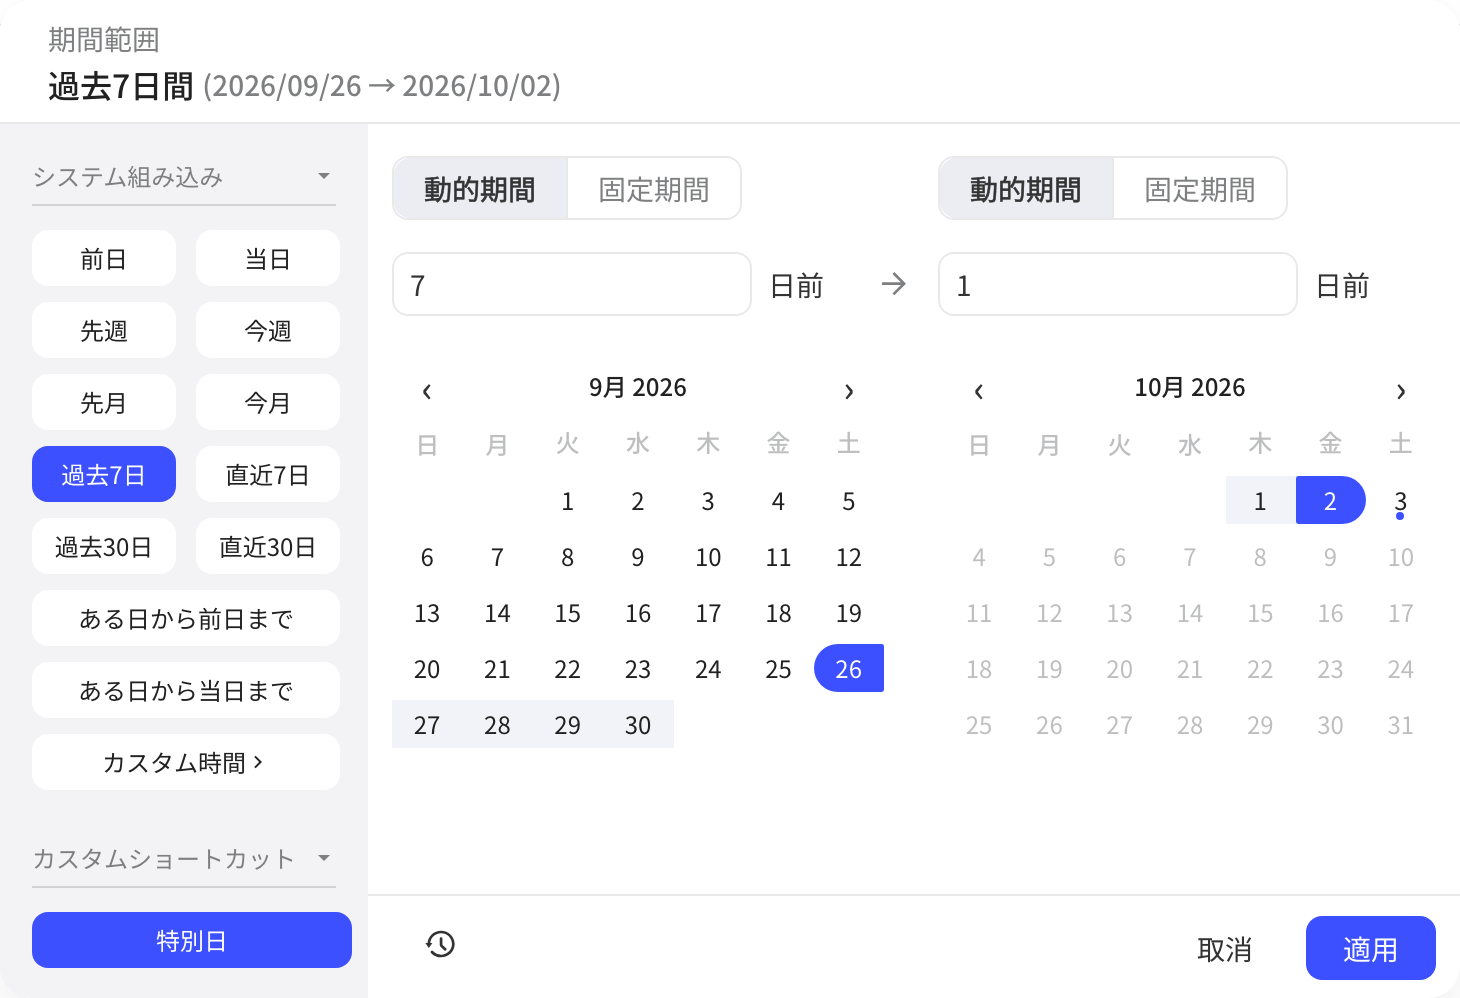Expand the システム組み込み dropdown
Viewport: 1460px width, 998px height.
pyautogui.click(x=184, y=177)
